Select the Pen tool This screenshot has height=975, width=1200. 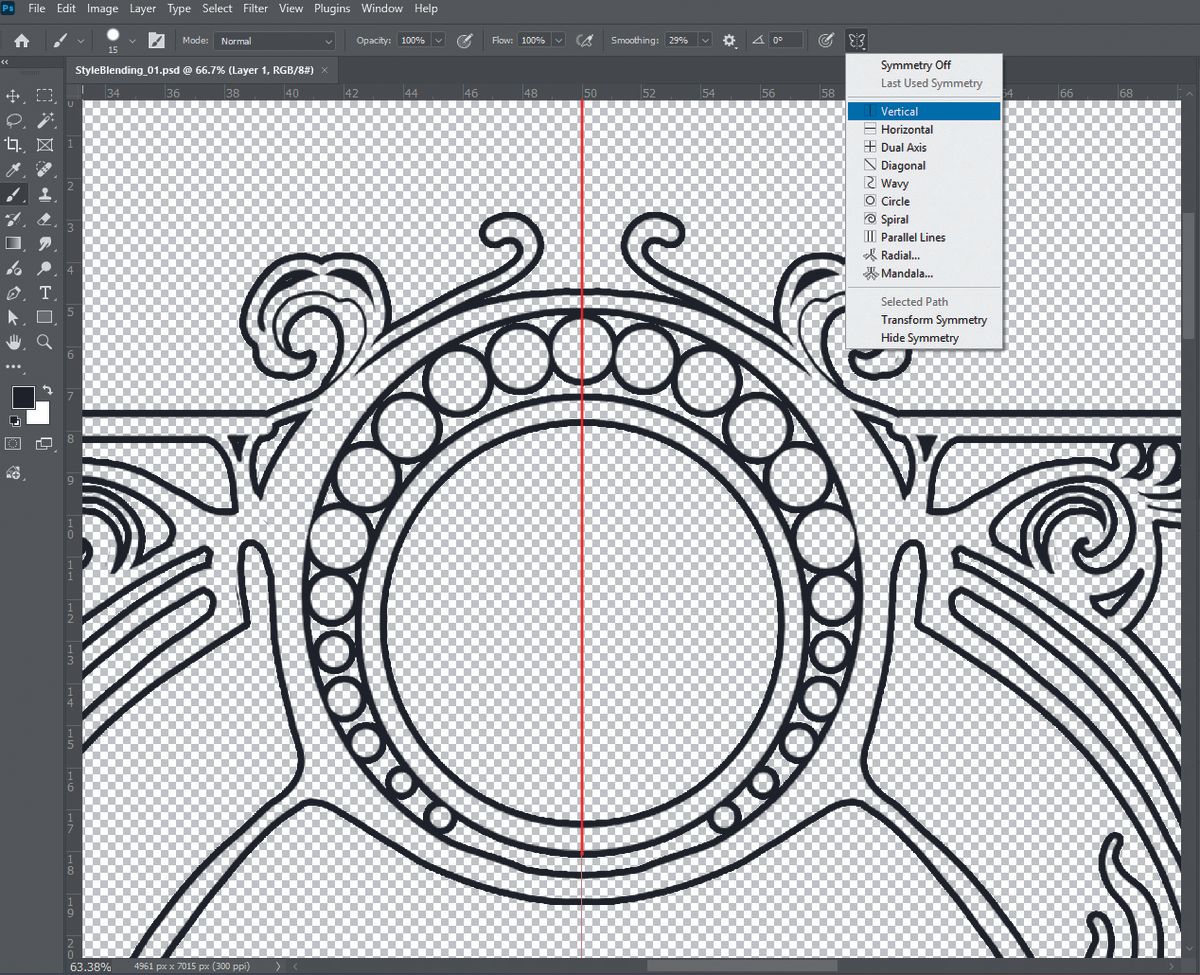(14, 293)
